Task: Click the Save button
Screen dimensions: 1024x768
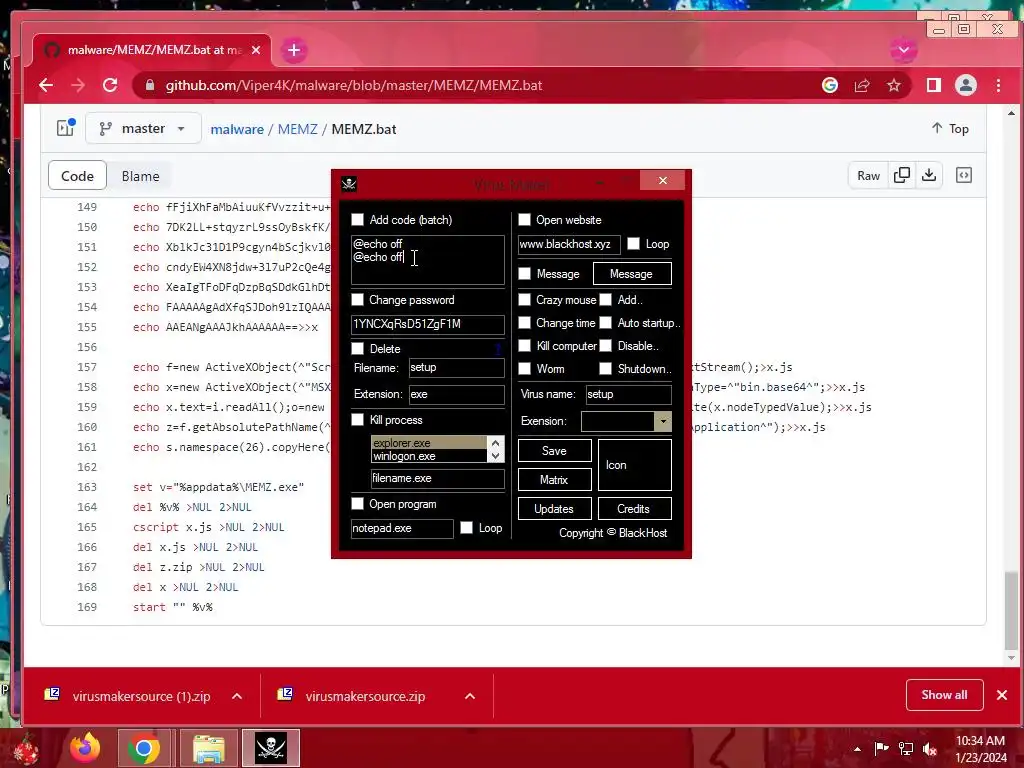Action: [554, 451]
